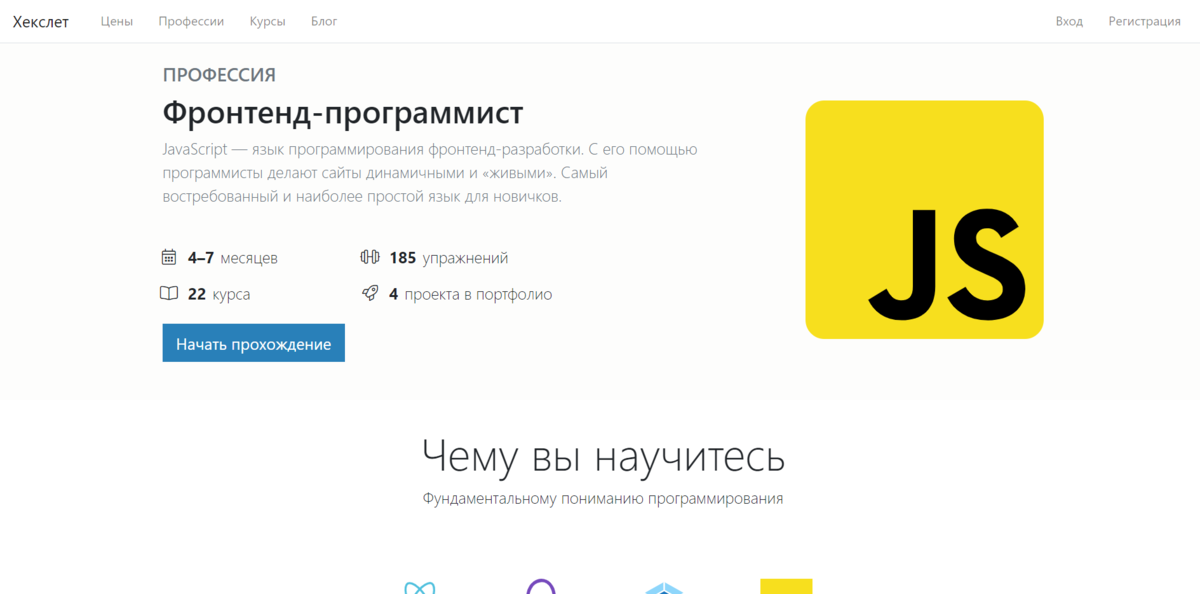Open the Курсы navigation item

pyautogui.click(x=267, y=21)
